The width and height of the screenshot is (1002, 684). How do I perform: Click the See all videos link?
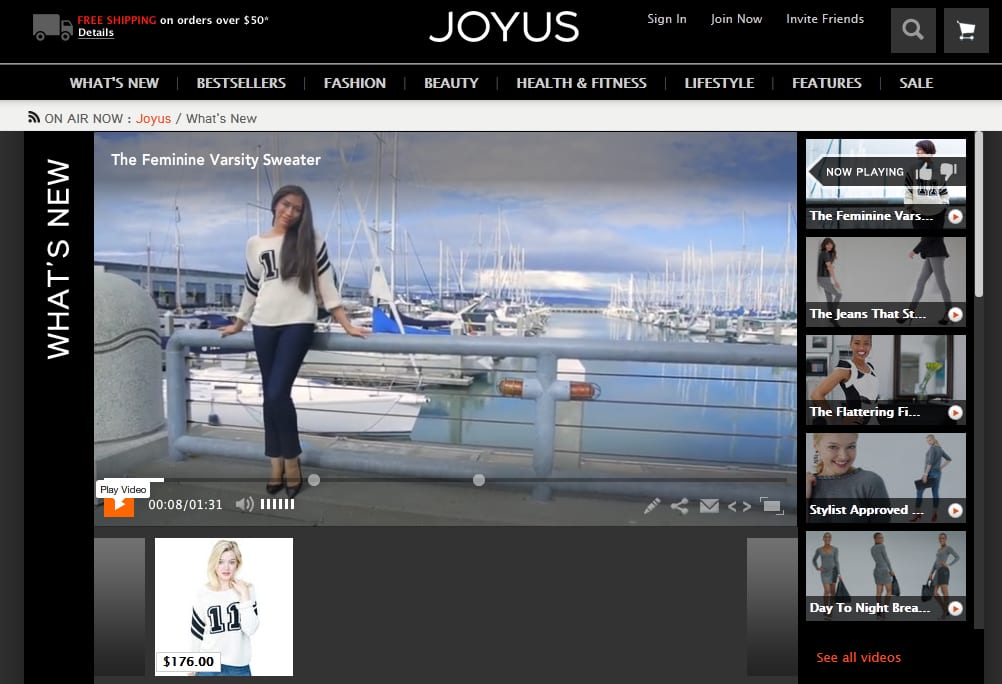[x=858, y=657]
